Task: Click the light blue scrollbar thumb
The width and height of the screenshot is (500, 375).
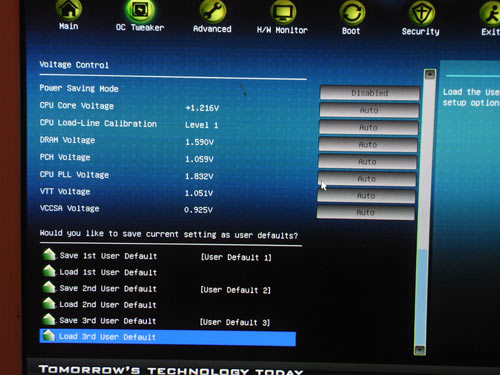Action: (x=421, y=298)
